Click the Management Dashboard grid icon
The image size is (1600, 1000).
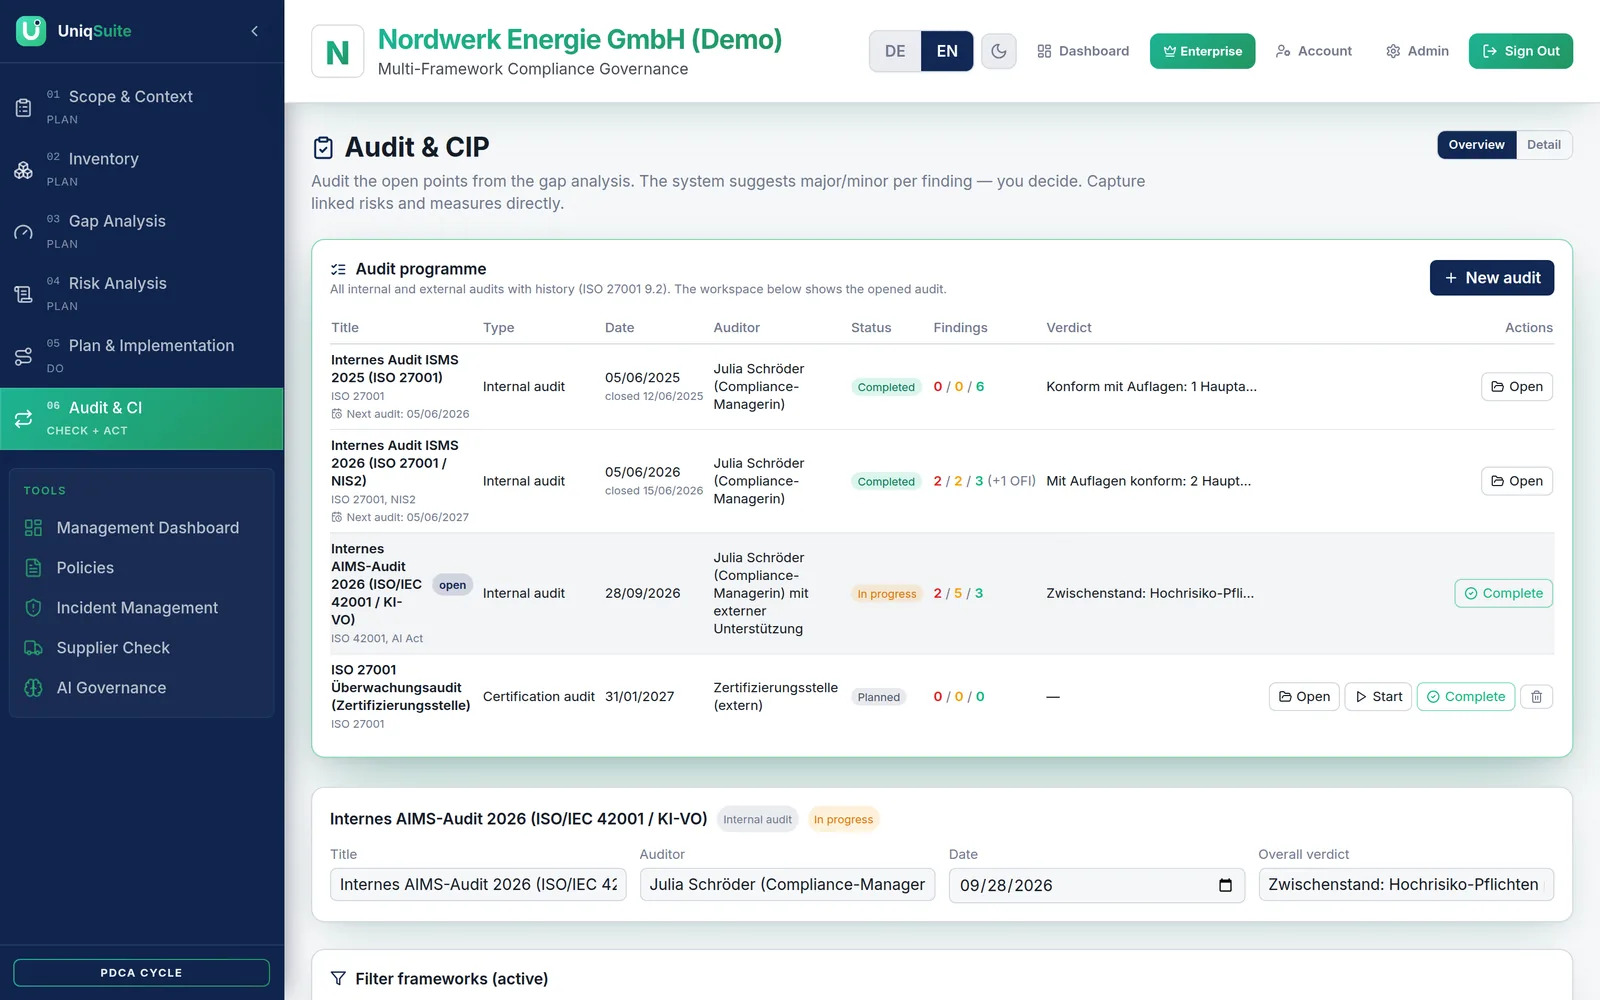(33, 528)
